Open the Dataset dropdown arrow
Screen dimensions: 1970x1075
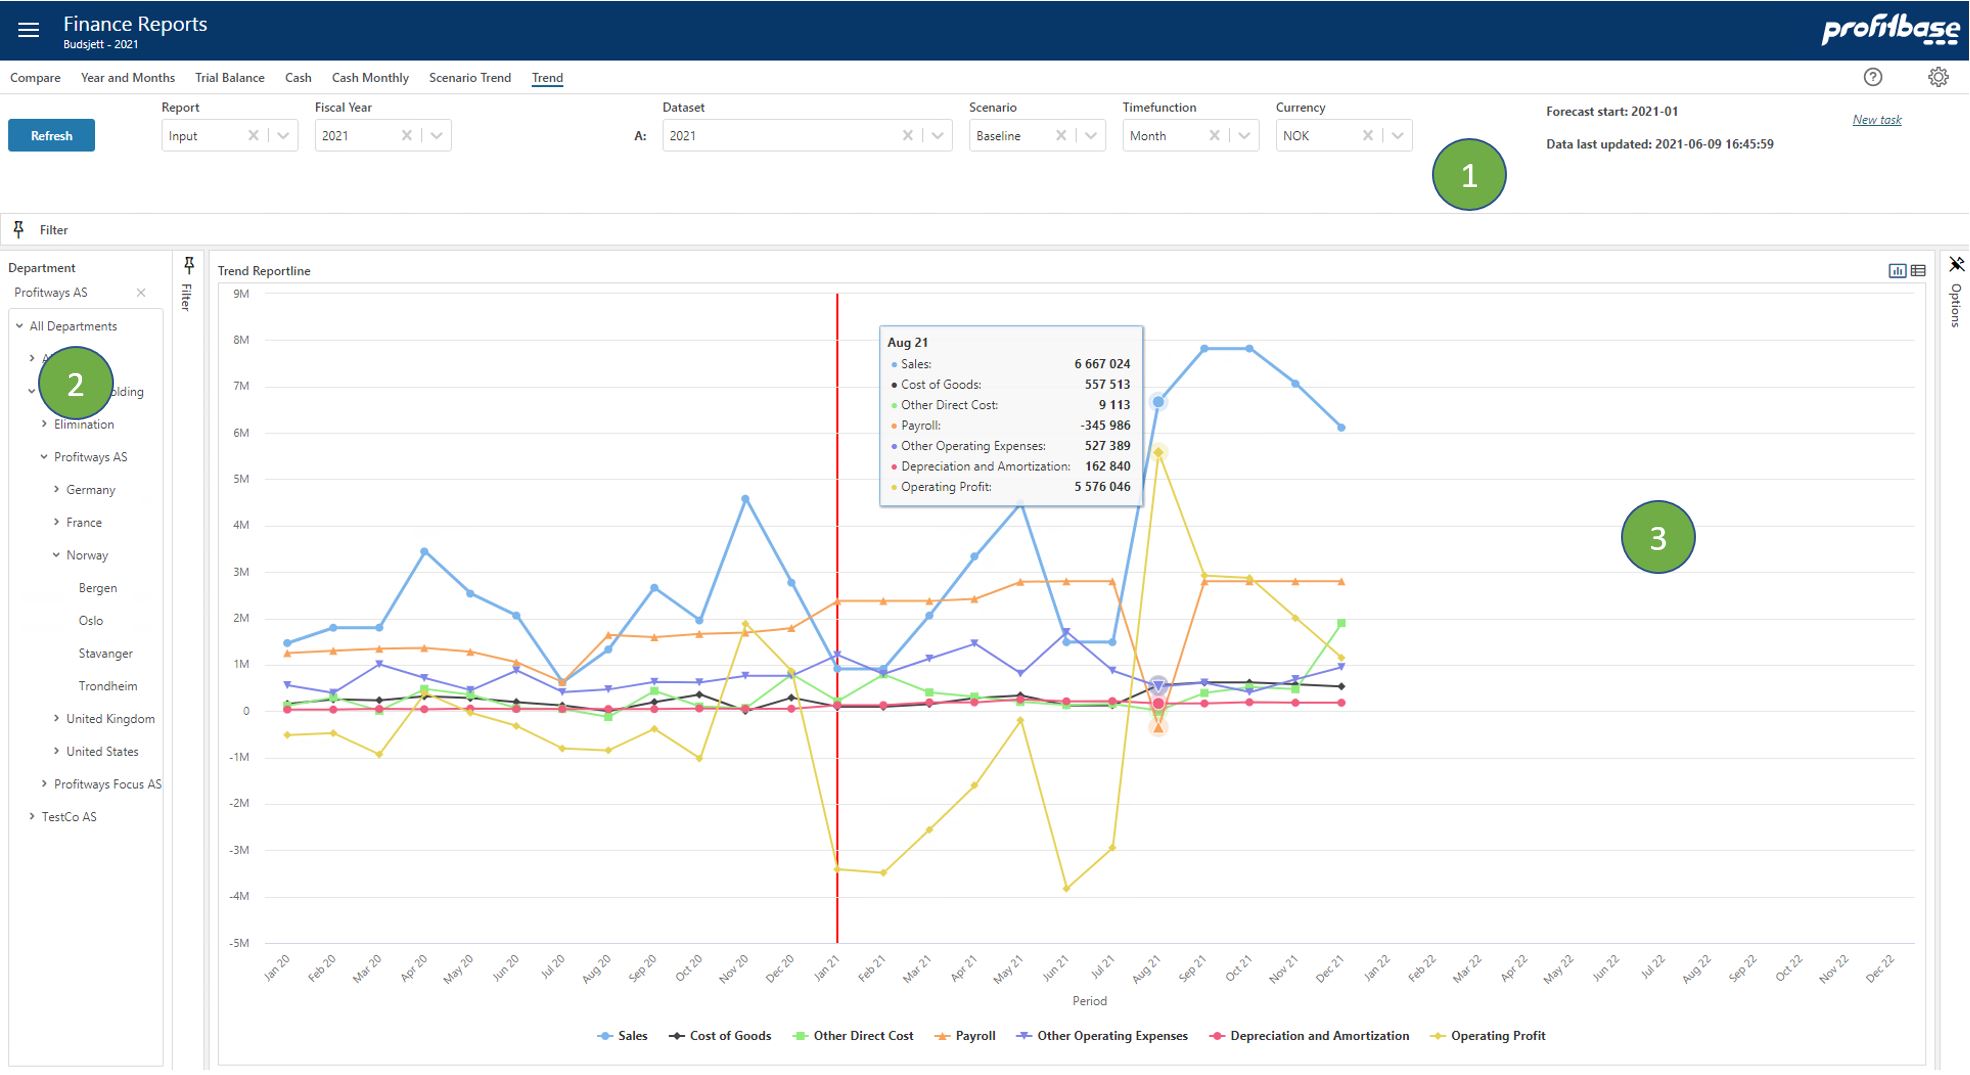[x=937, y=136]
